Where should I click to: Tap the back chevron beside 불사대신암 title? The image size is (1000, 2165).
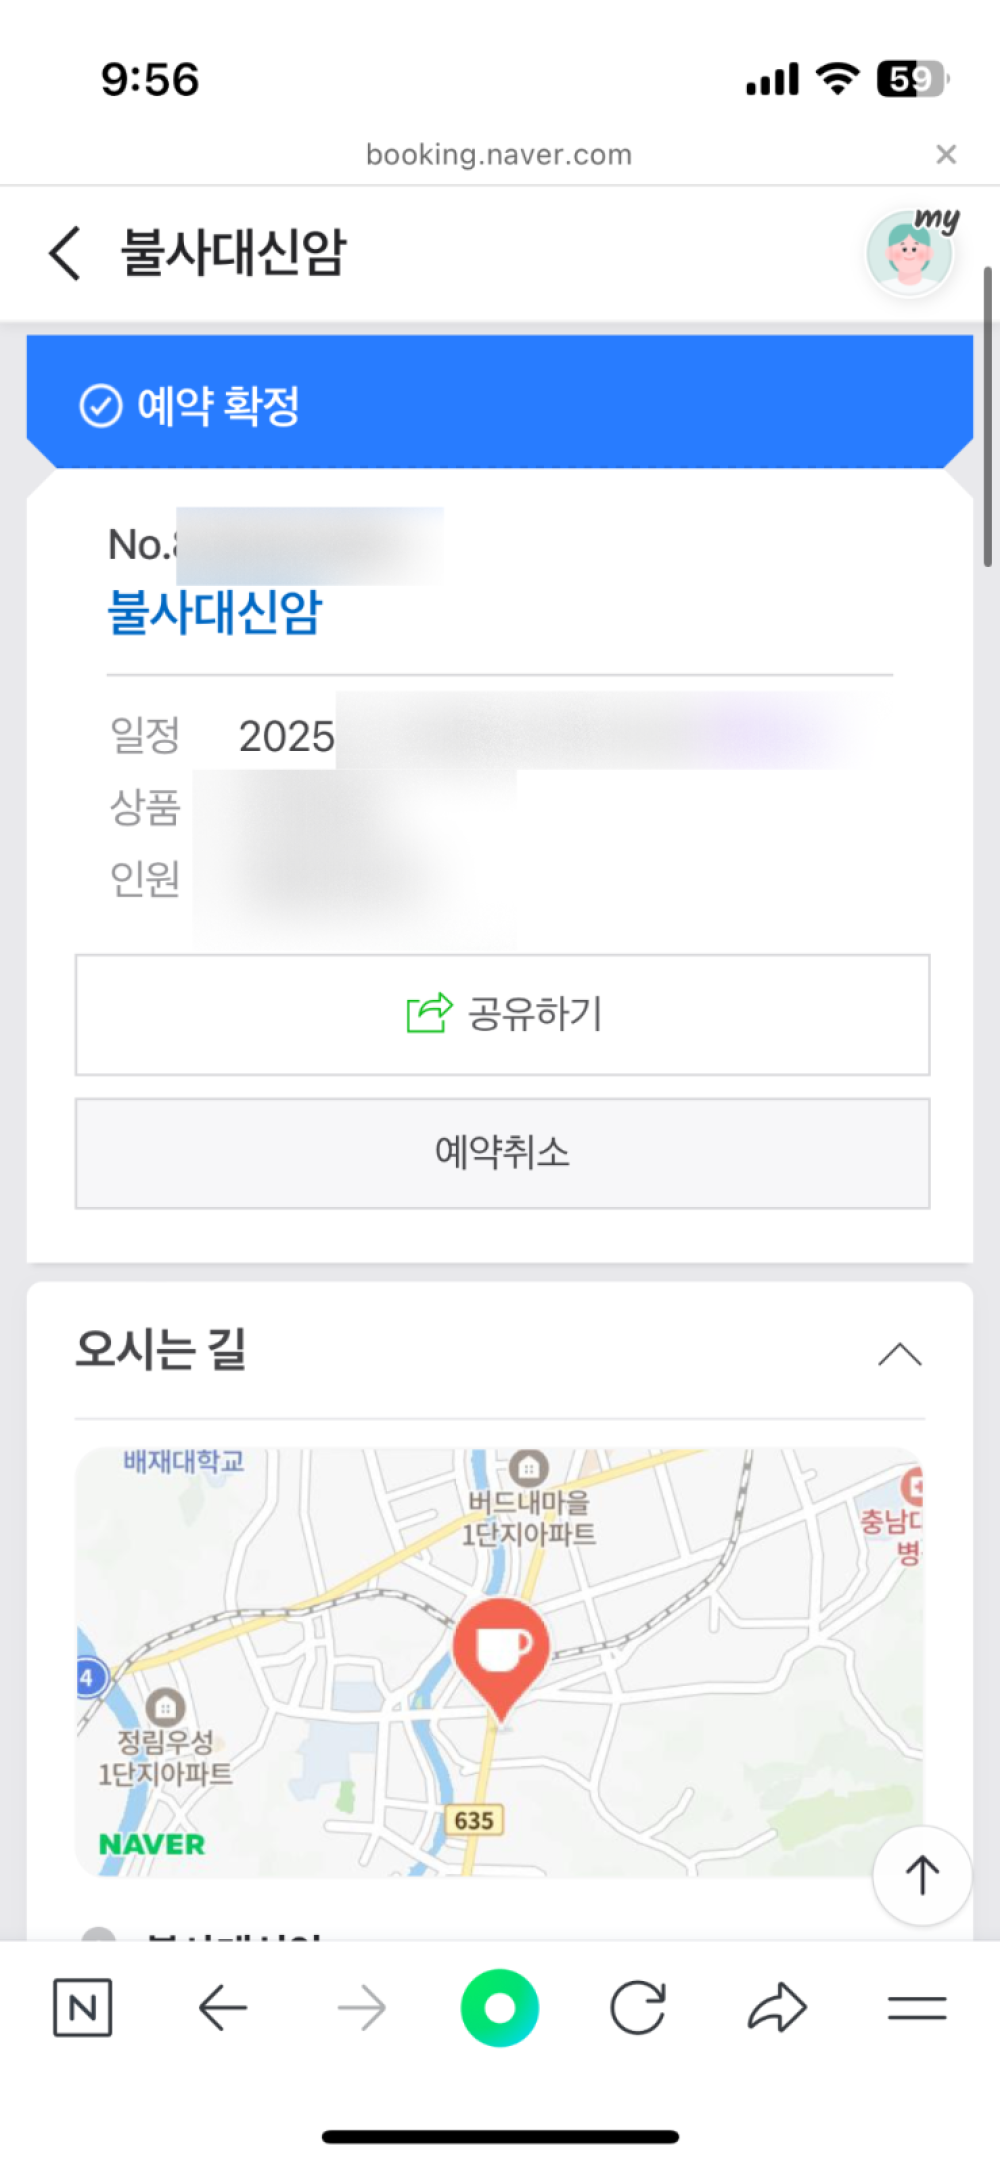coord(65,253)
